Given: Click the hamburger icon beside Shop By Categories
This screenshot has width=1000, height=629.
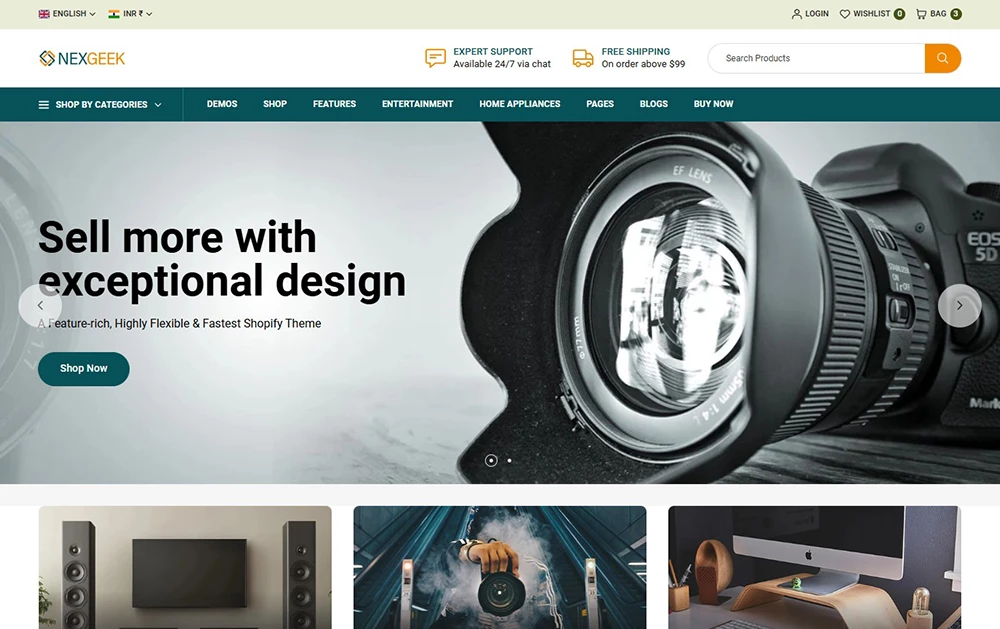Looking at the screenshot, I should coord(42,104).
